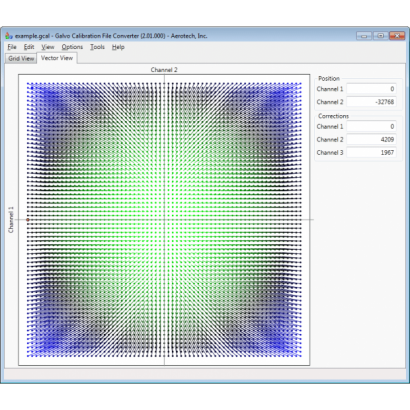The image size is (410, 410).
Task: Maximize the converter window
Action: (x=380, y=36)
